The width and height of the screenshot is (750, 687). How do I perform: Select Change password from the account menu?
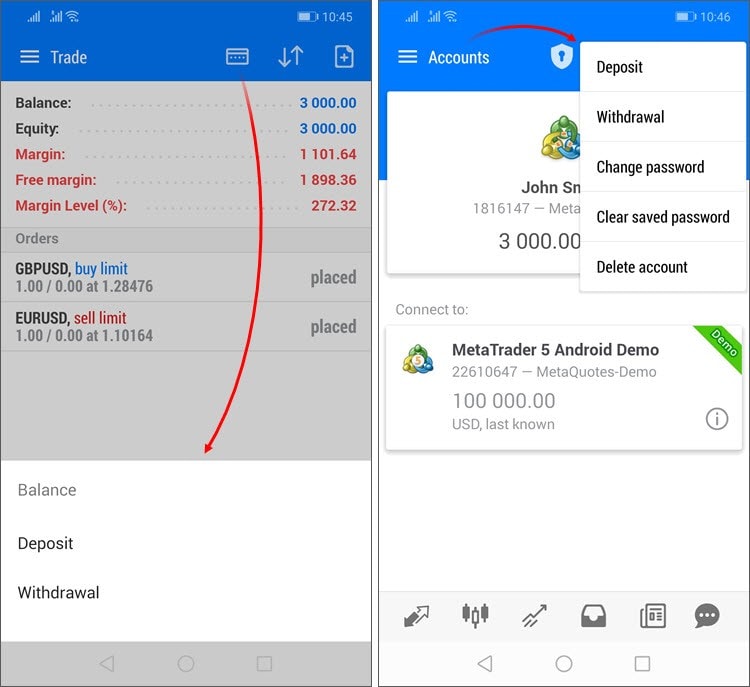(x=650, y=167)
